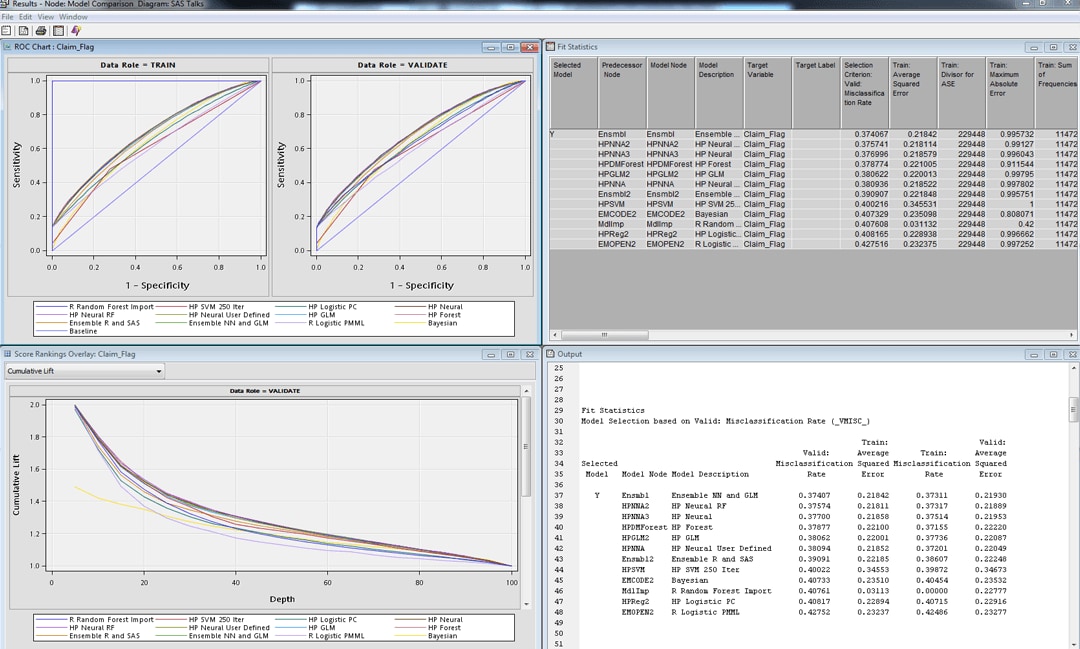Select EMCODE2 in Predecessor Node column

pos(621,214)
